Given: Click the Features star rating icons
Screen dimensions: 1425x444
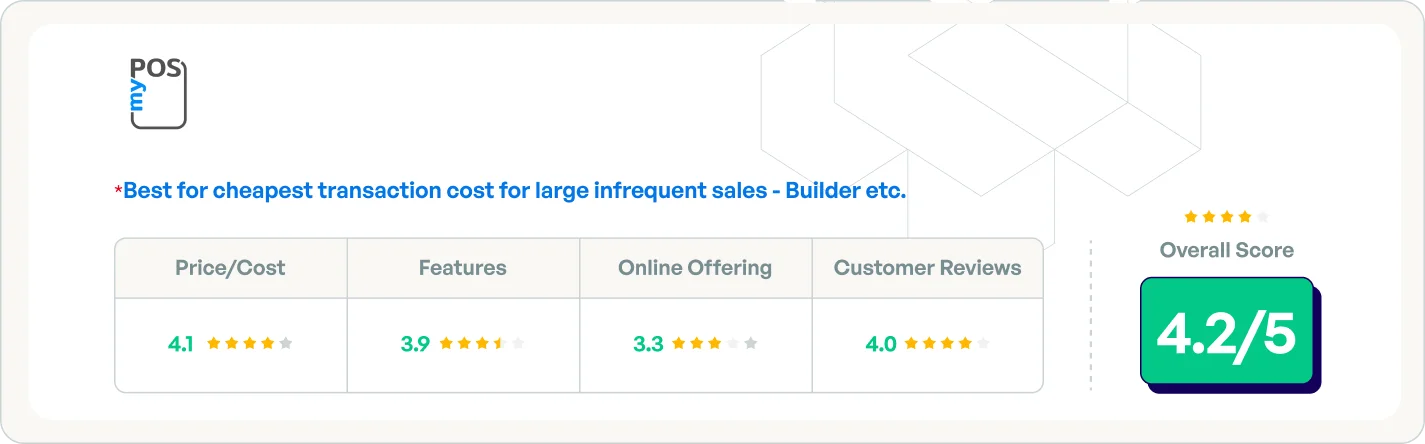Looking at the screenshot, I should click(x=482, y=343).
